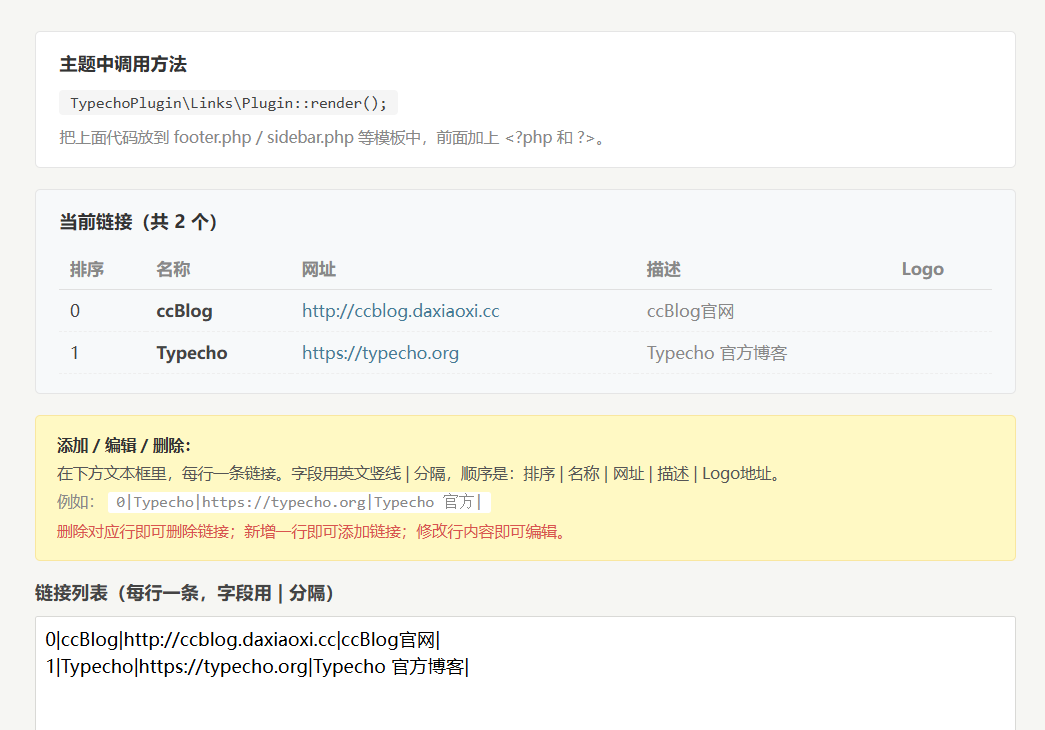Screen dimensions: 1045x730
Task: Click inside the 链接列表 textarea
Action: click(525, 673)
